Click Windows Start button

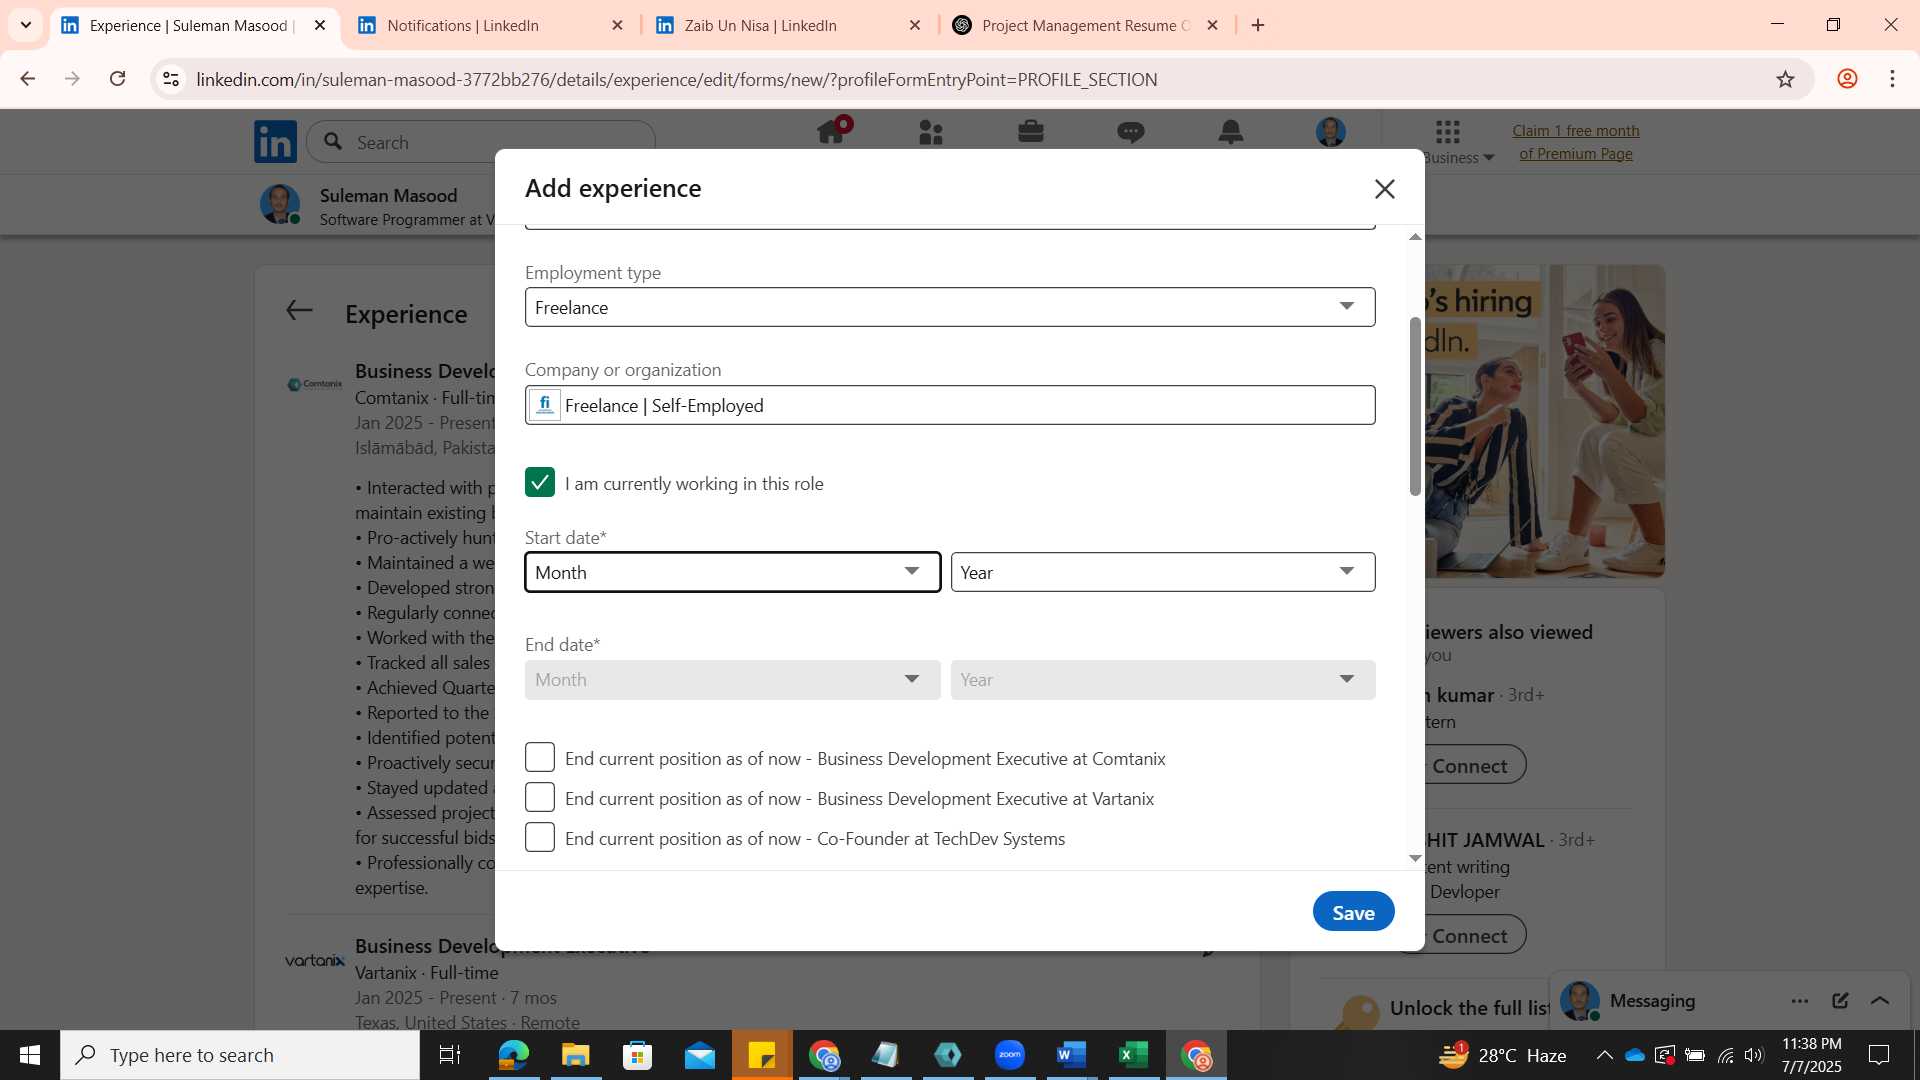tap(30, 1055)
